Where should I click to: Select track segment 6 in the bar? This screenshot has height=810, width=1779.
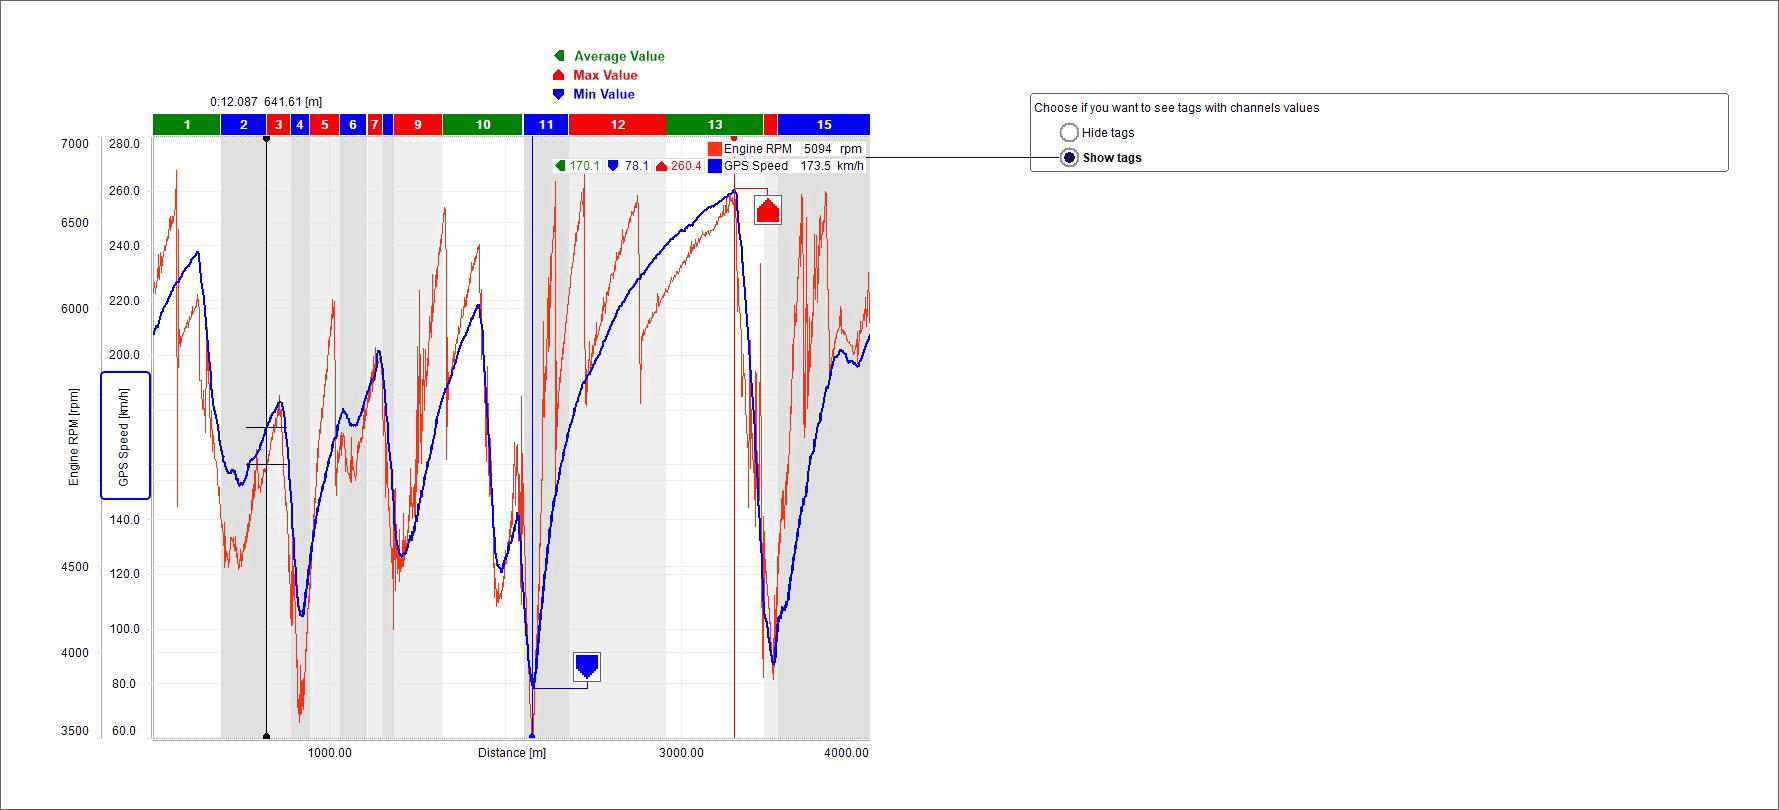pos(353,124)
